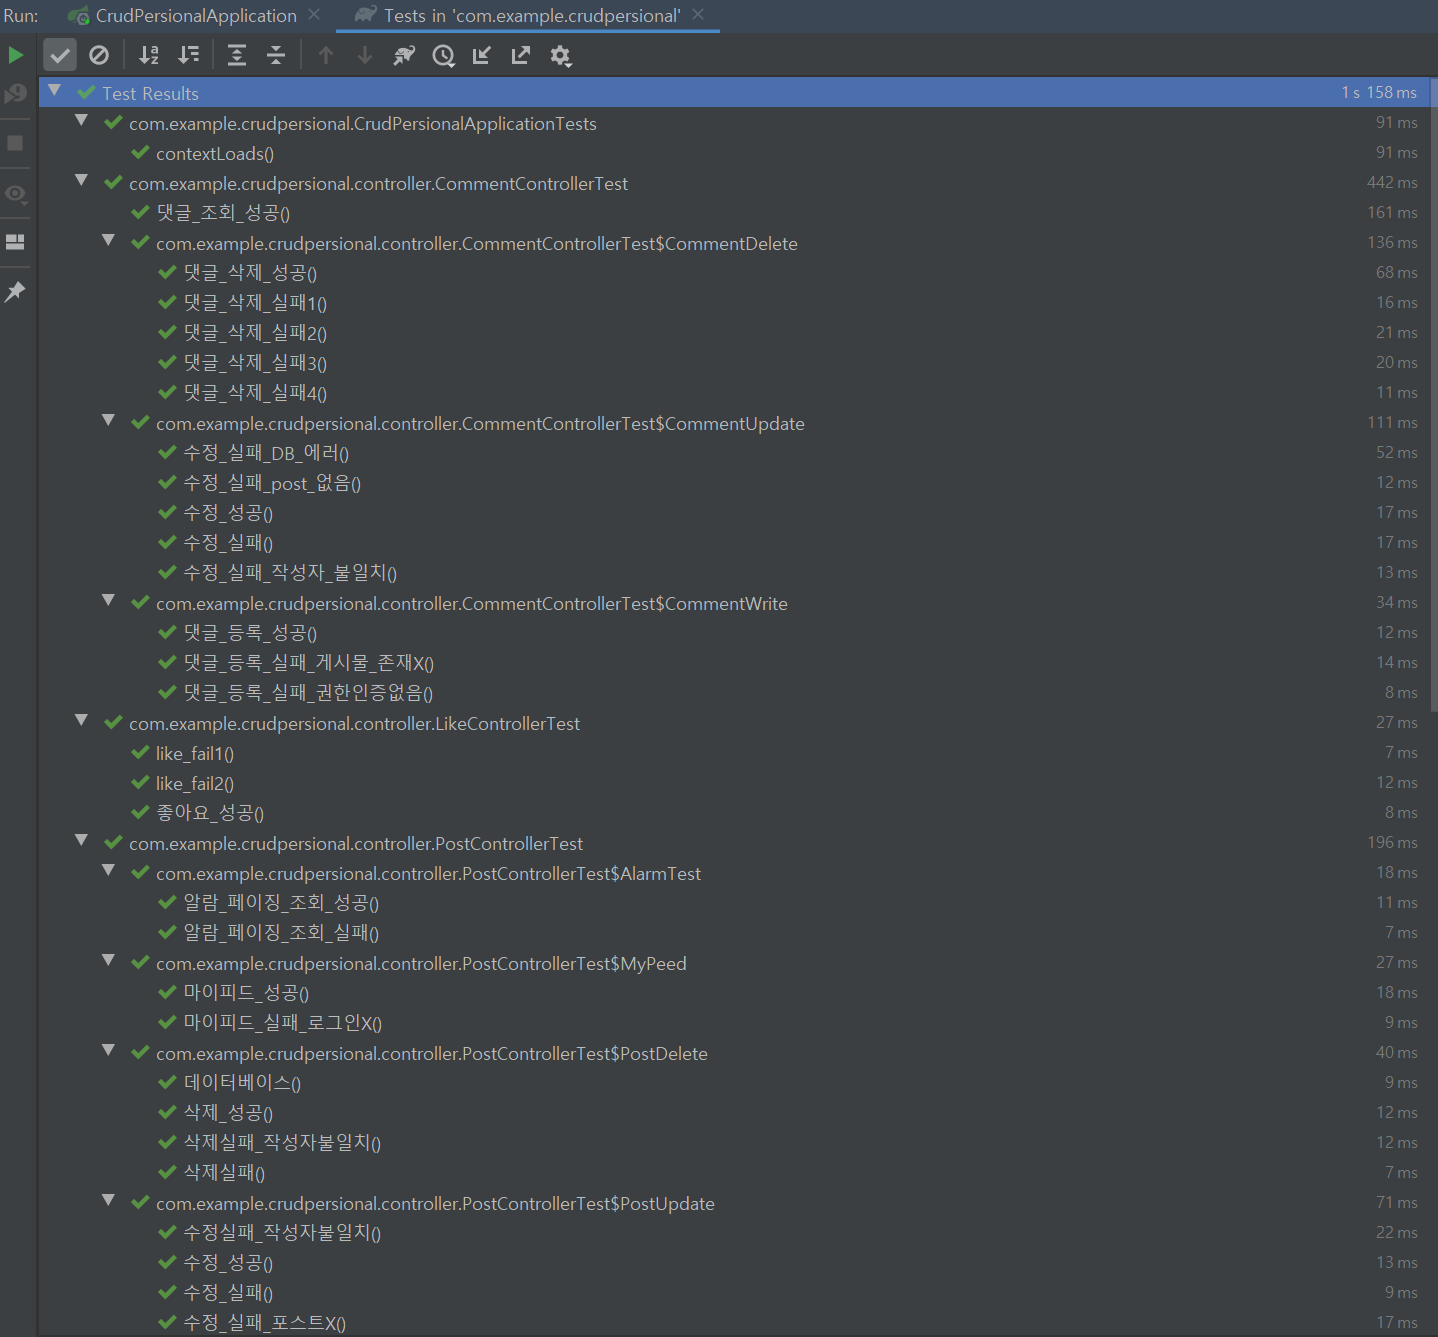
Task: Pin the Run tool window tab
Action: pyautogui.click(x=15, y=291)
